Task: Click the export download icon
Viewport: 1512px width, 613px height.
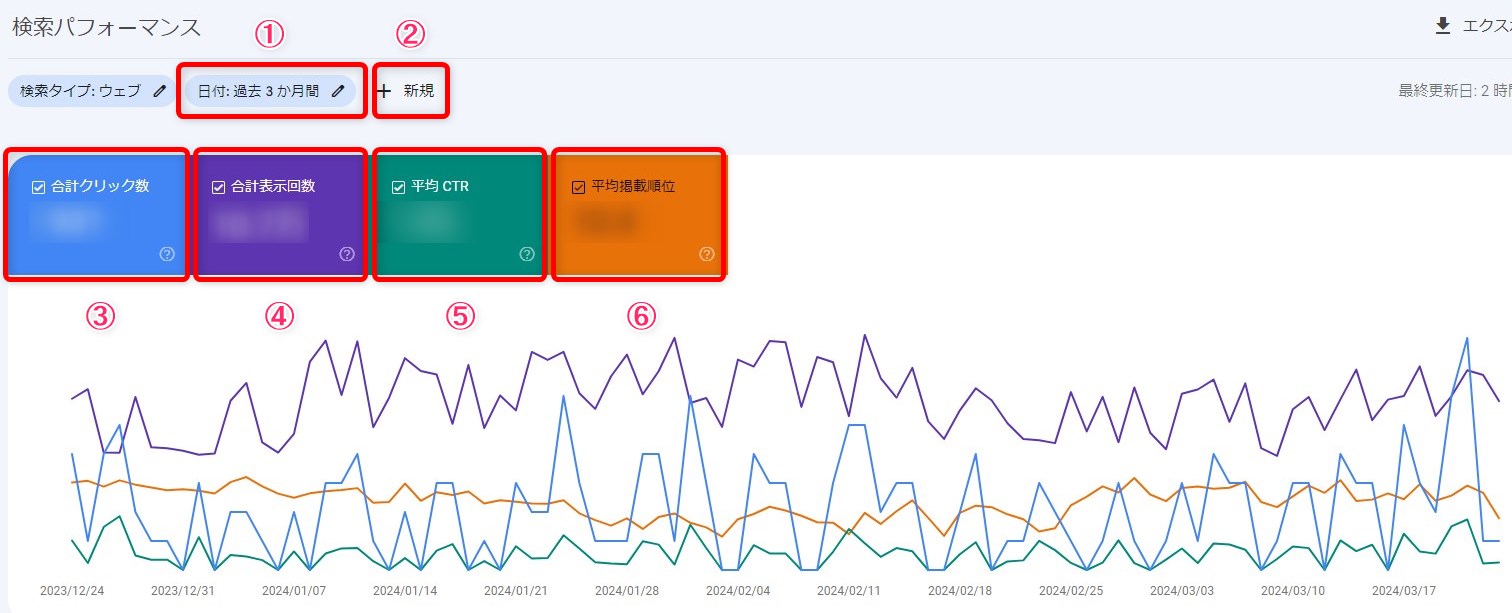Action: 1442,27
